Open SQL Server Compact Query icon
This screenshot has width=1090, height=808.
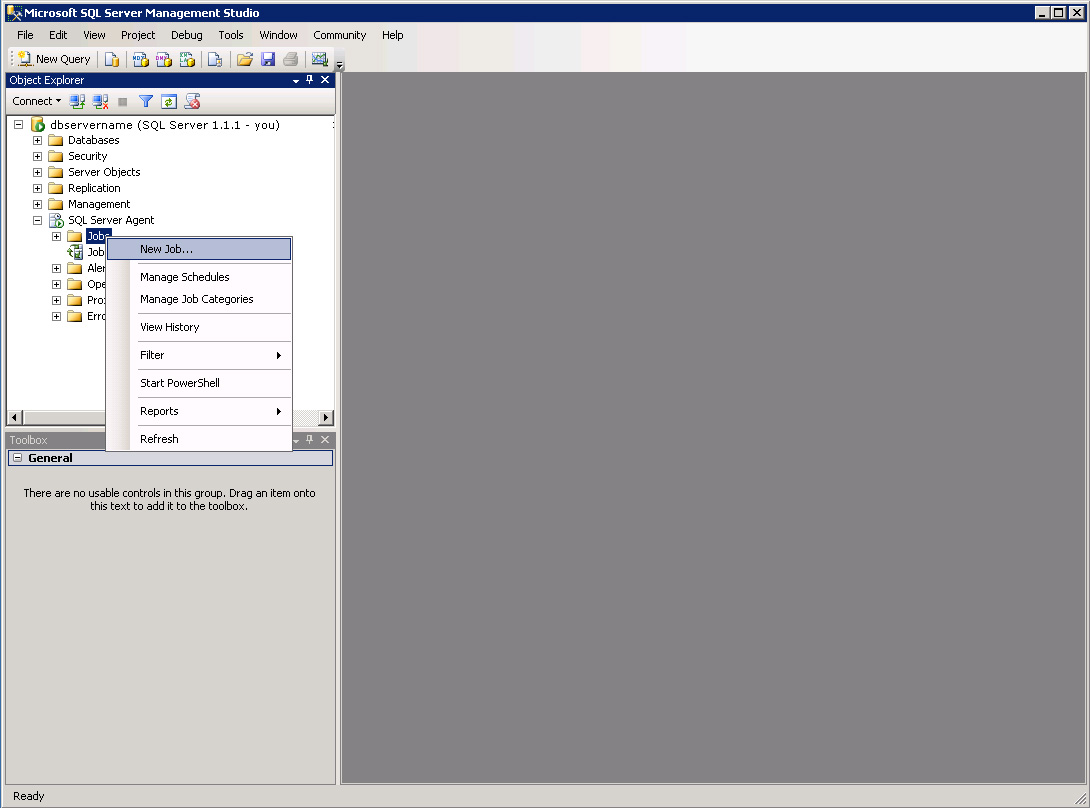215,60
